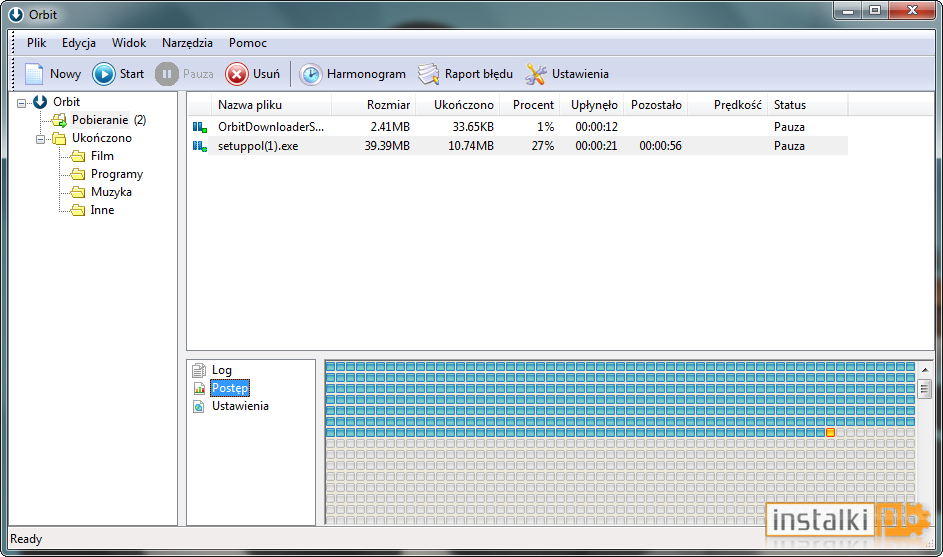Screen dimensions: 943x557
Task: Maximize the Orbit window
Action: 875,10
